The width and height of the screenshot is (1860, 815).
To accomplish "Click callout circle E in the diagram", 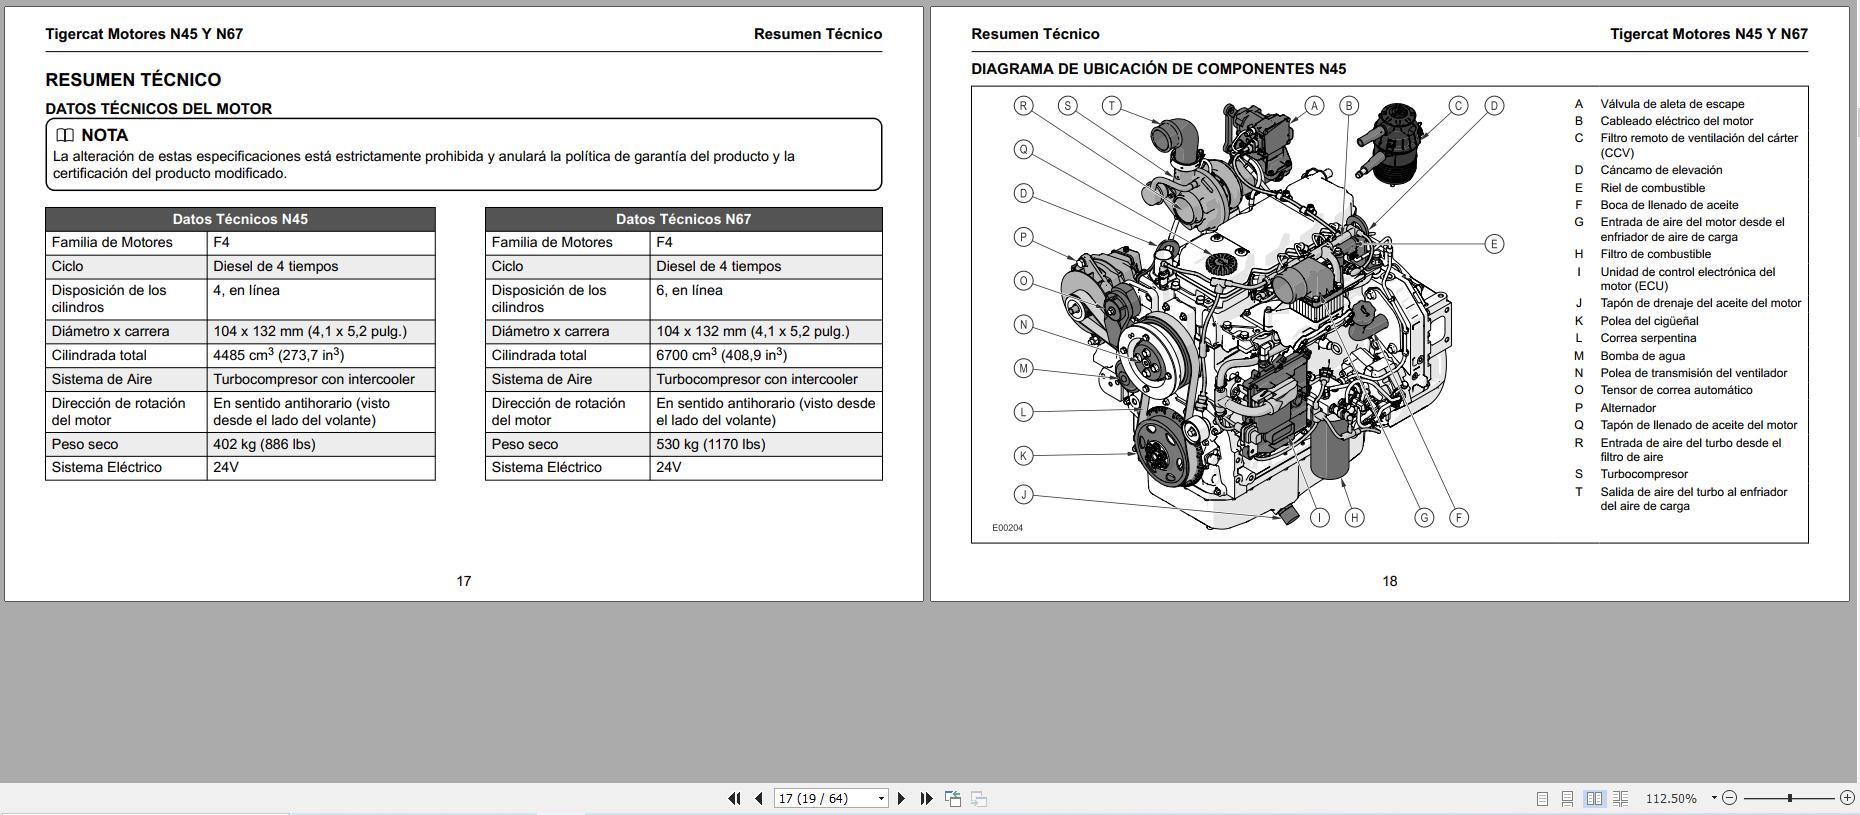I will (1494, 244).
